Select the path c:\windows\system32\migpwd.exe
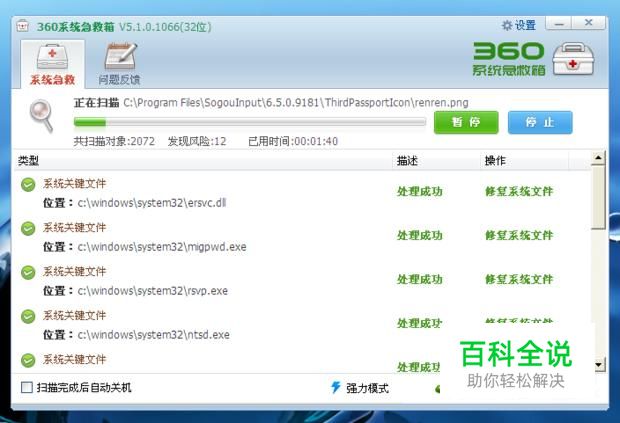This screenshot has width=620, height=423. coord(162,247)
